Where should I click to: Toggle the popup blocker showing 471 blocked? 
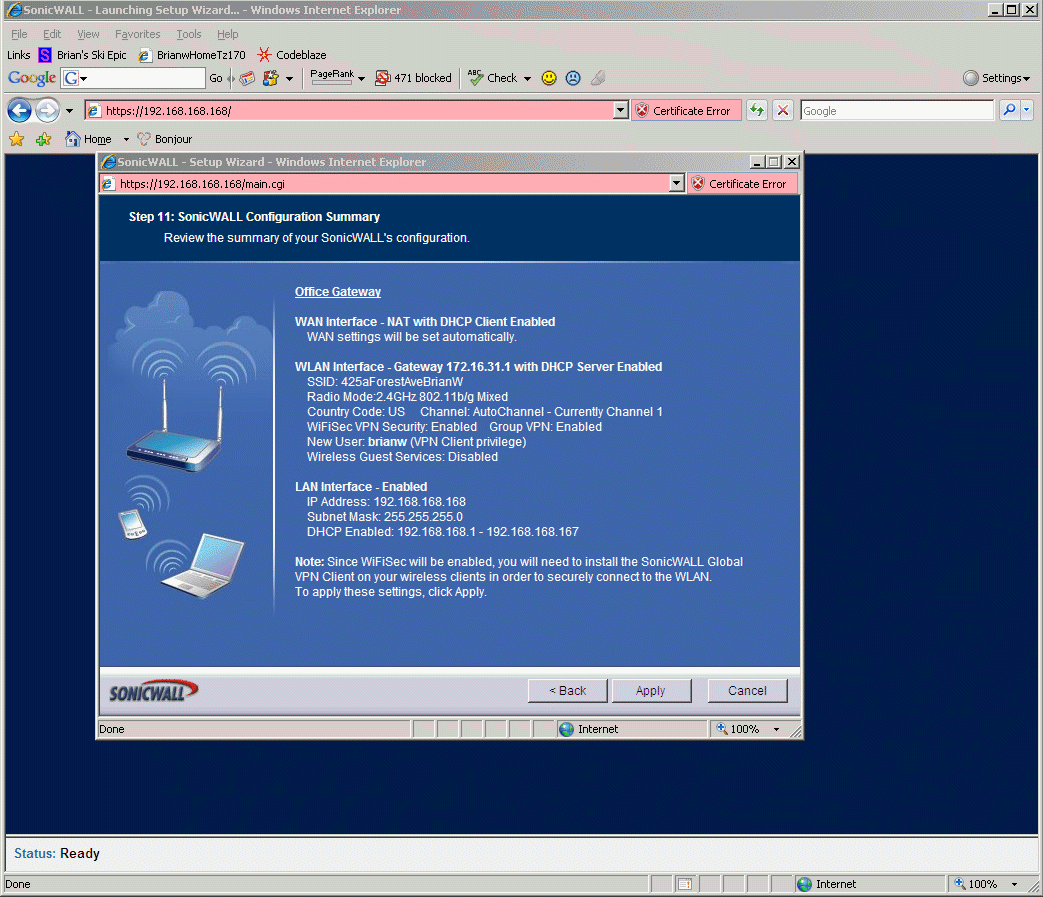(x=413, y=78)
